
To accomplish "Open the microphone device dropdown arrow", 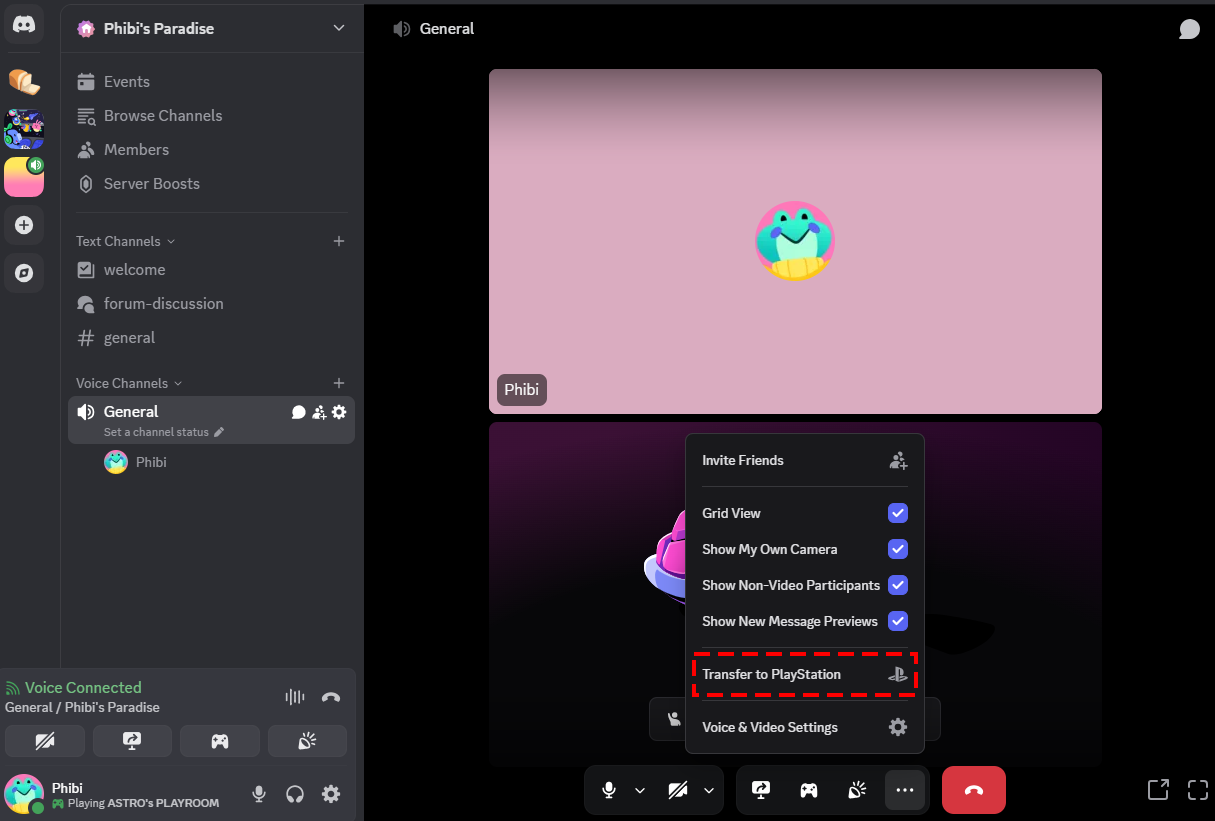I will click(640, 790).
